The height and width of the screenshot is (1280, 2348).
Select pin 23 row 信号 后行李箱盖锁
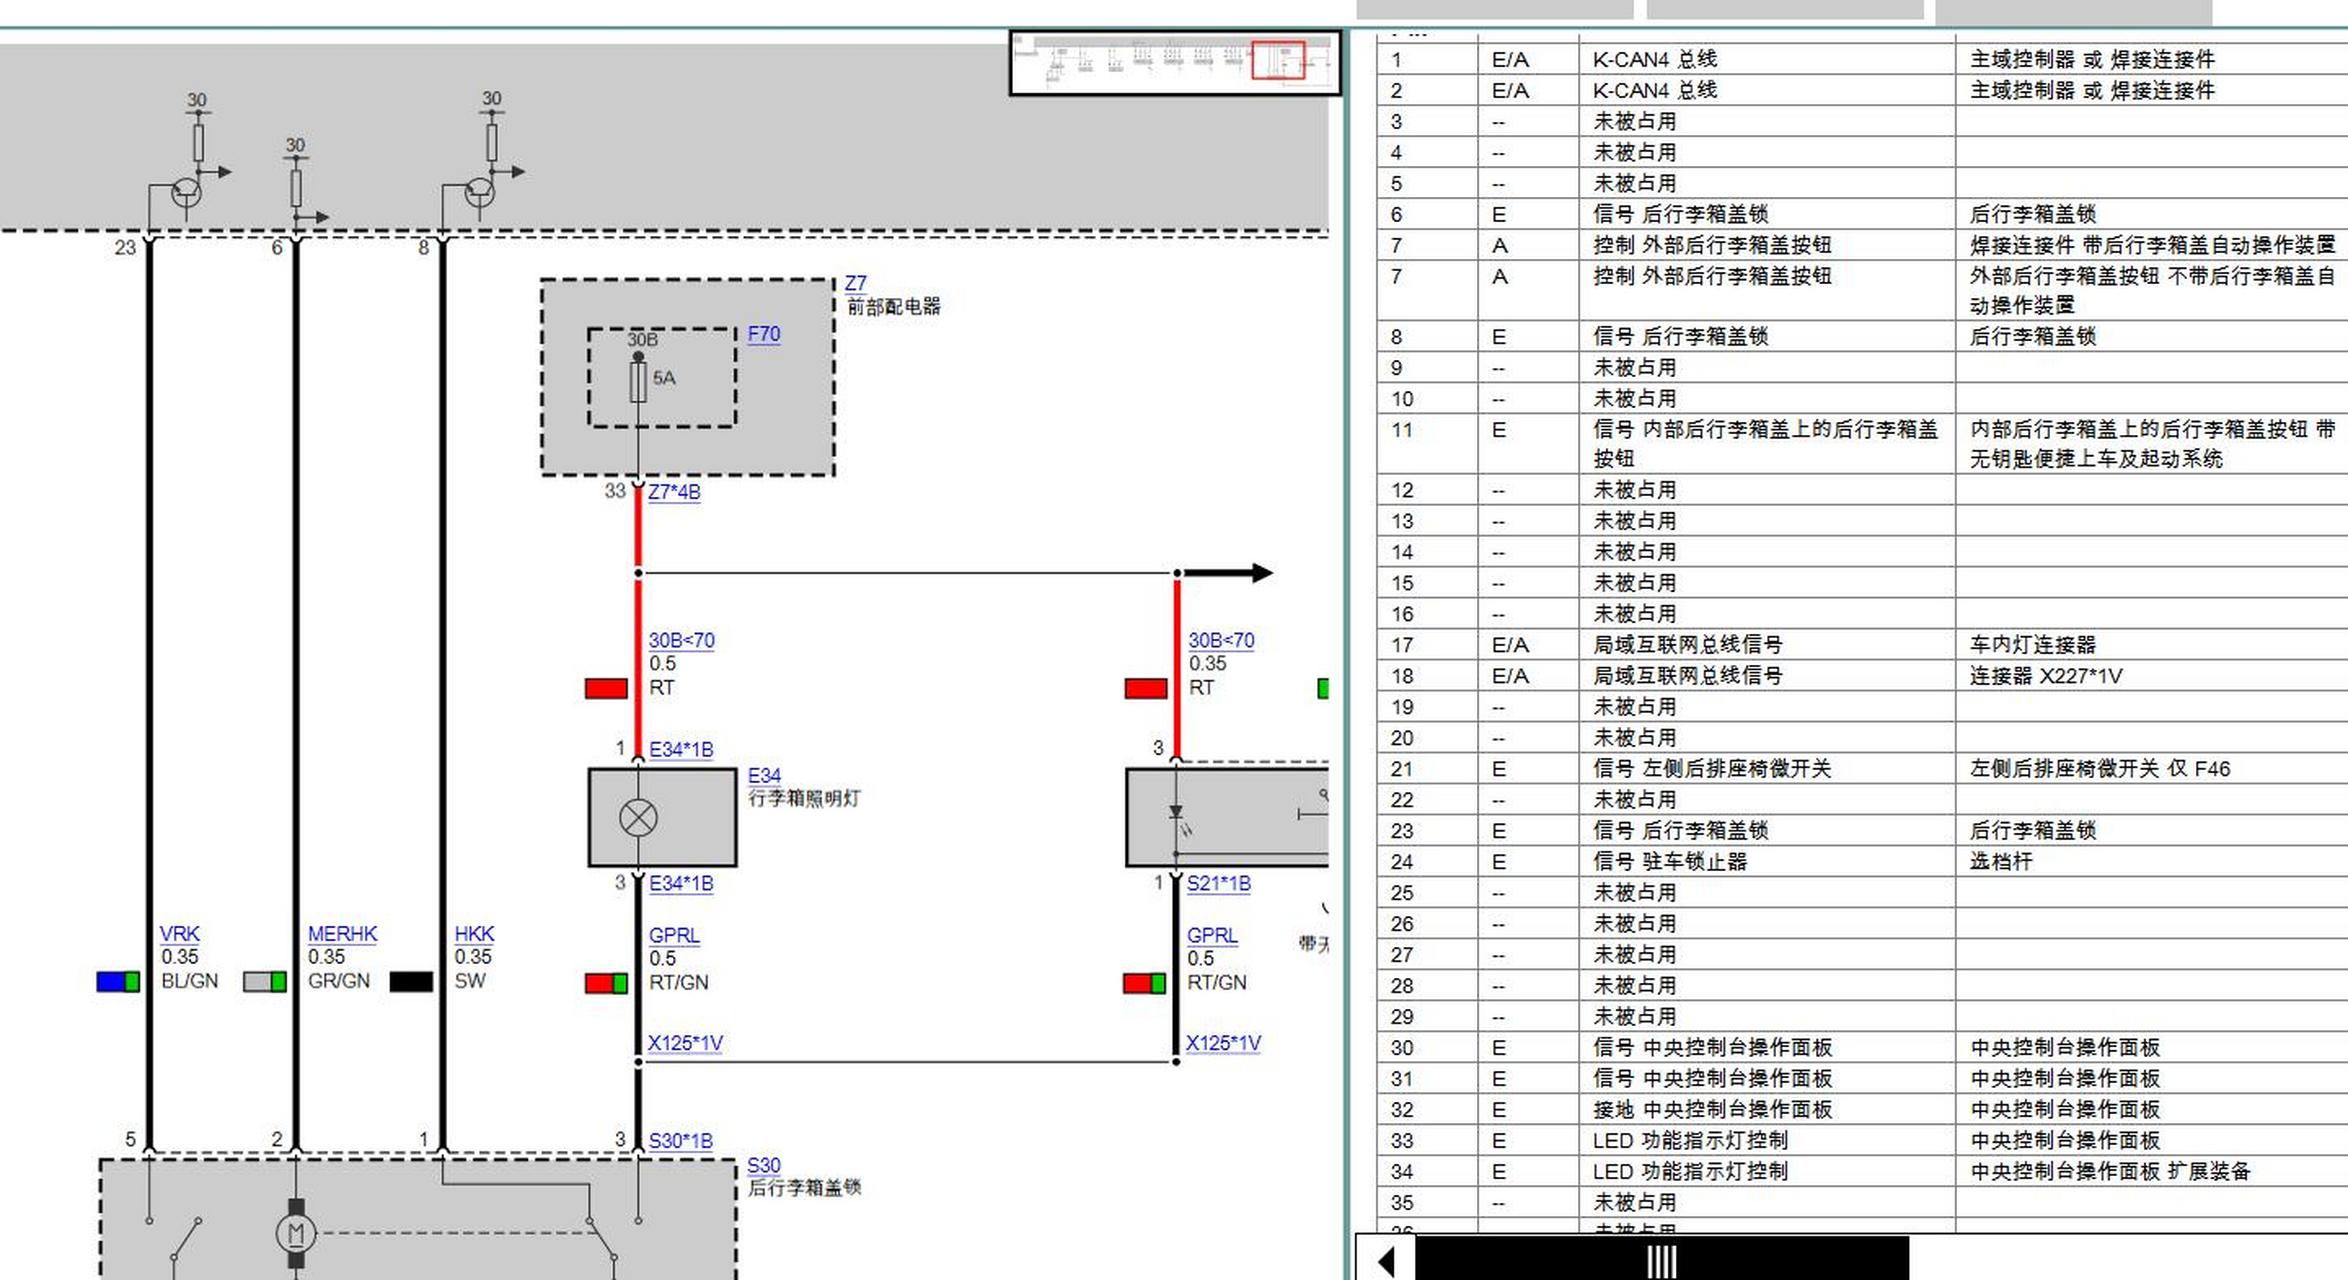tap(1862, 830)
